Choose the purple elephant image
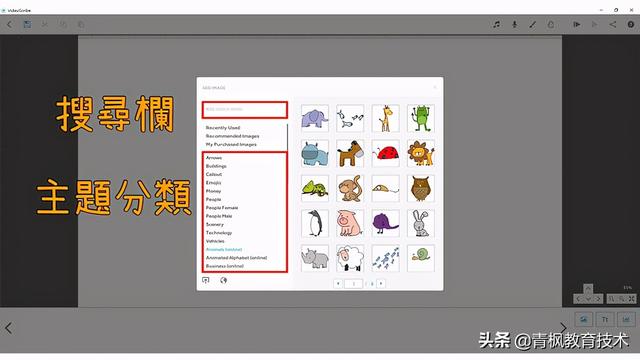640x360 pixels. 315,118
